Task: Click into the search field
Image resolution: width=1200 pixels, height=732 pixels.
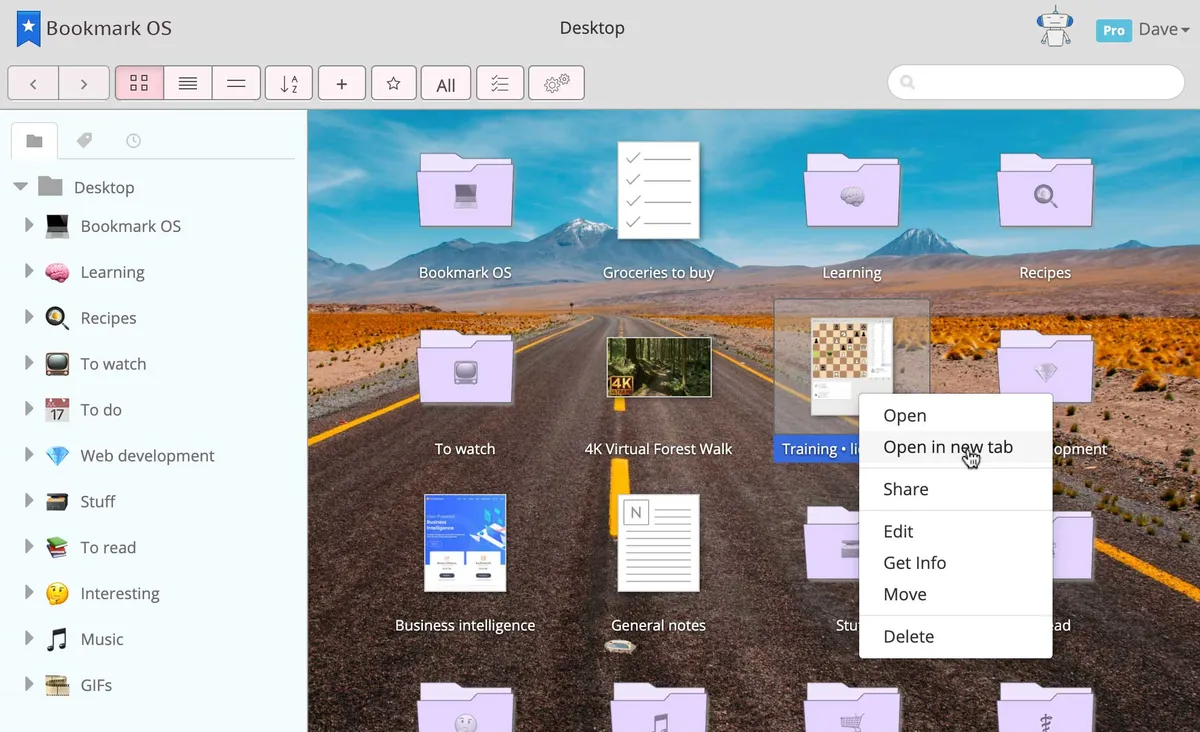Action: [1040, 83]
